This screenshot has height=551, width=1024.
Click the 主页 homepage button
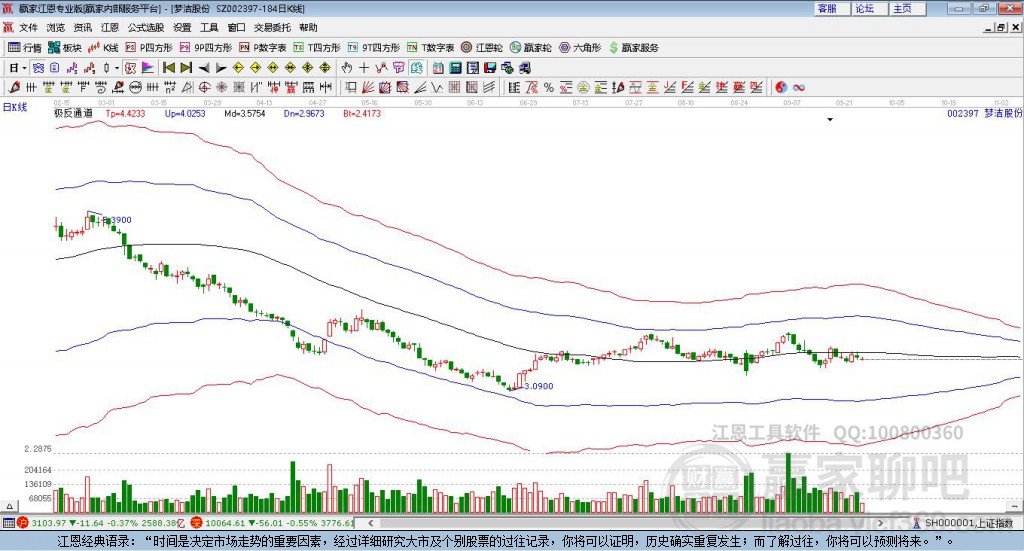point(902,8)
